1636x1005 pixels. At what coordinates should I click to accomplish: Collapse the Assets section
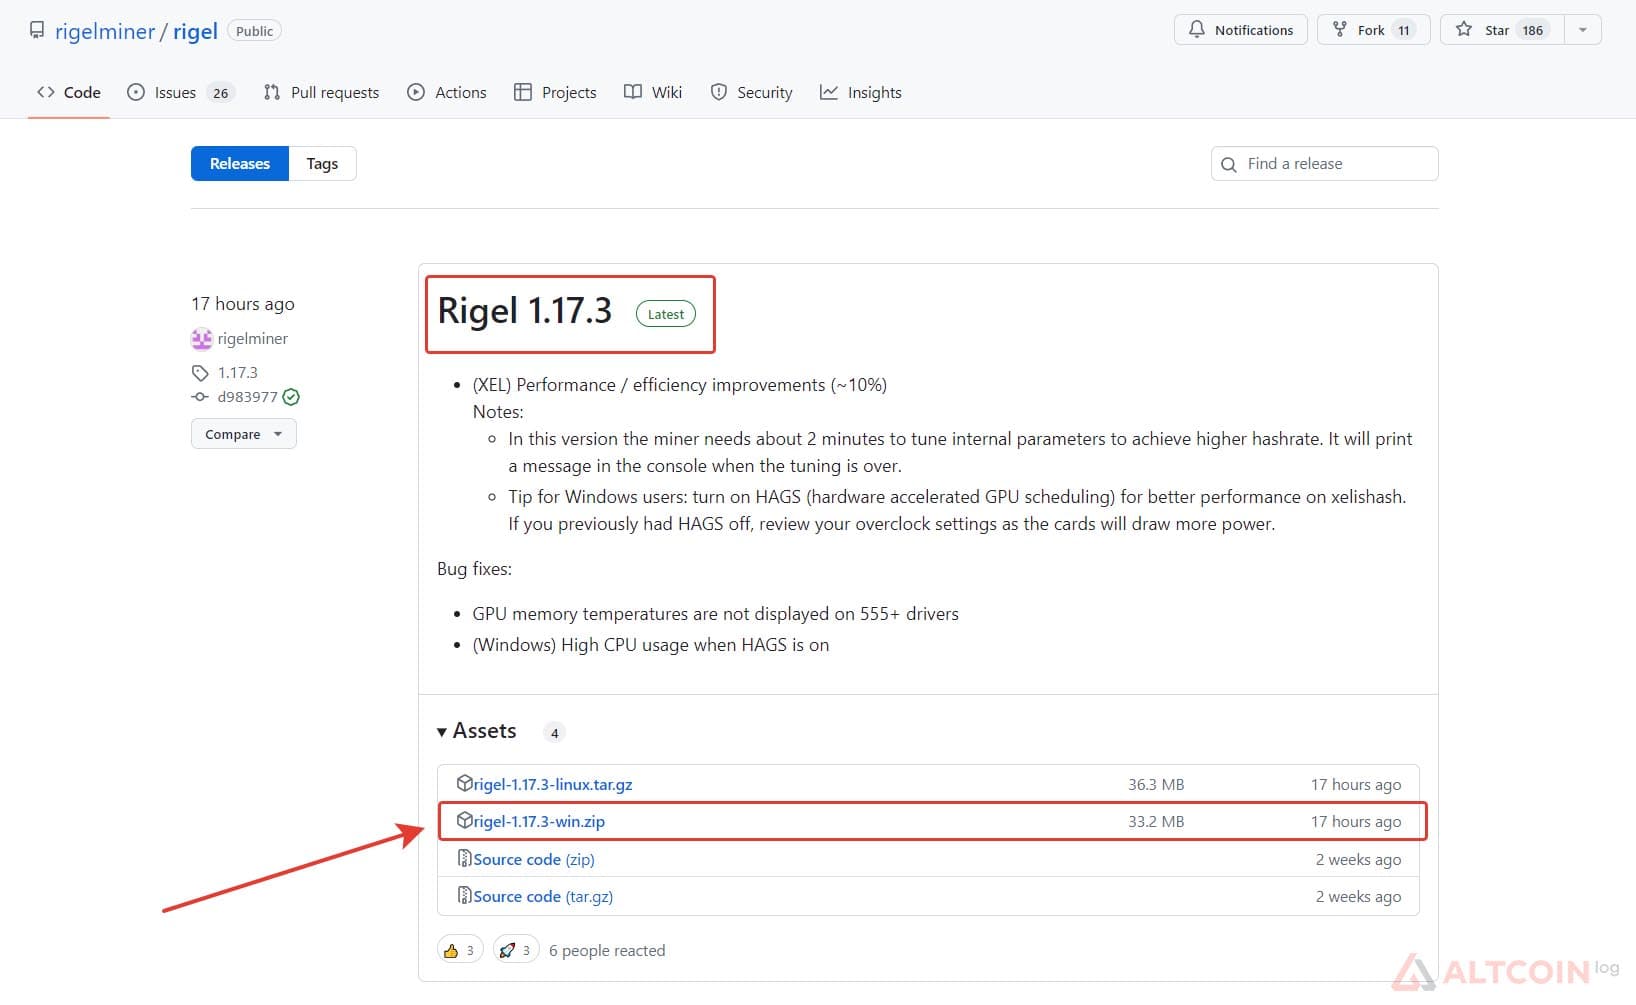(x=477, y=731)
